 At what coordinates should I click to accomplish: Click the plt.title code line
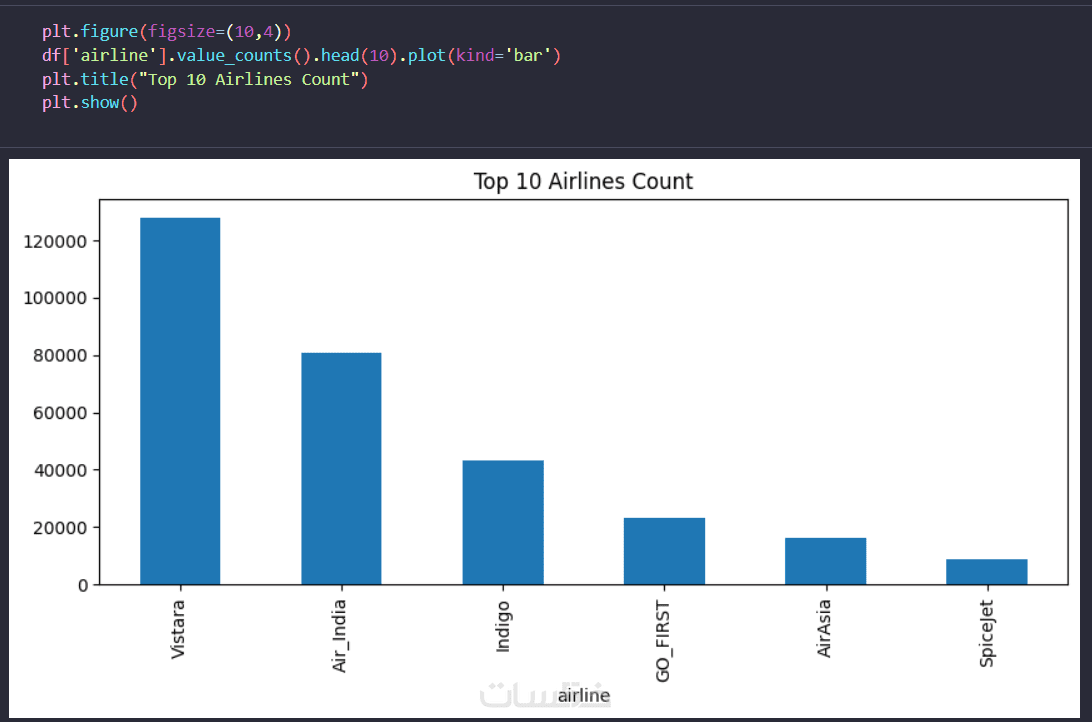click(x=205, y=79)
